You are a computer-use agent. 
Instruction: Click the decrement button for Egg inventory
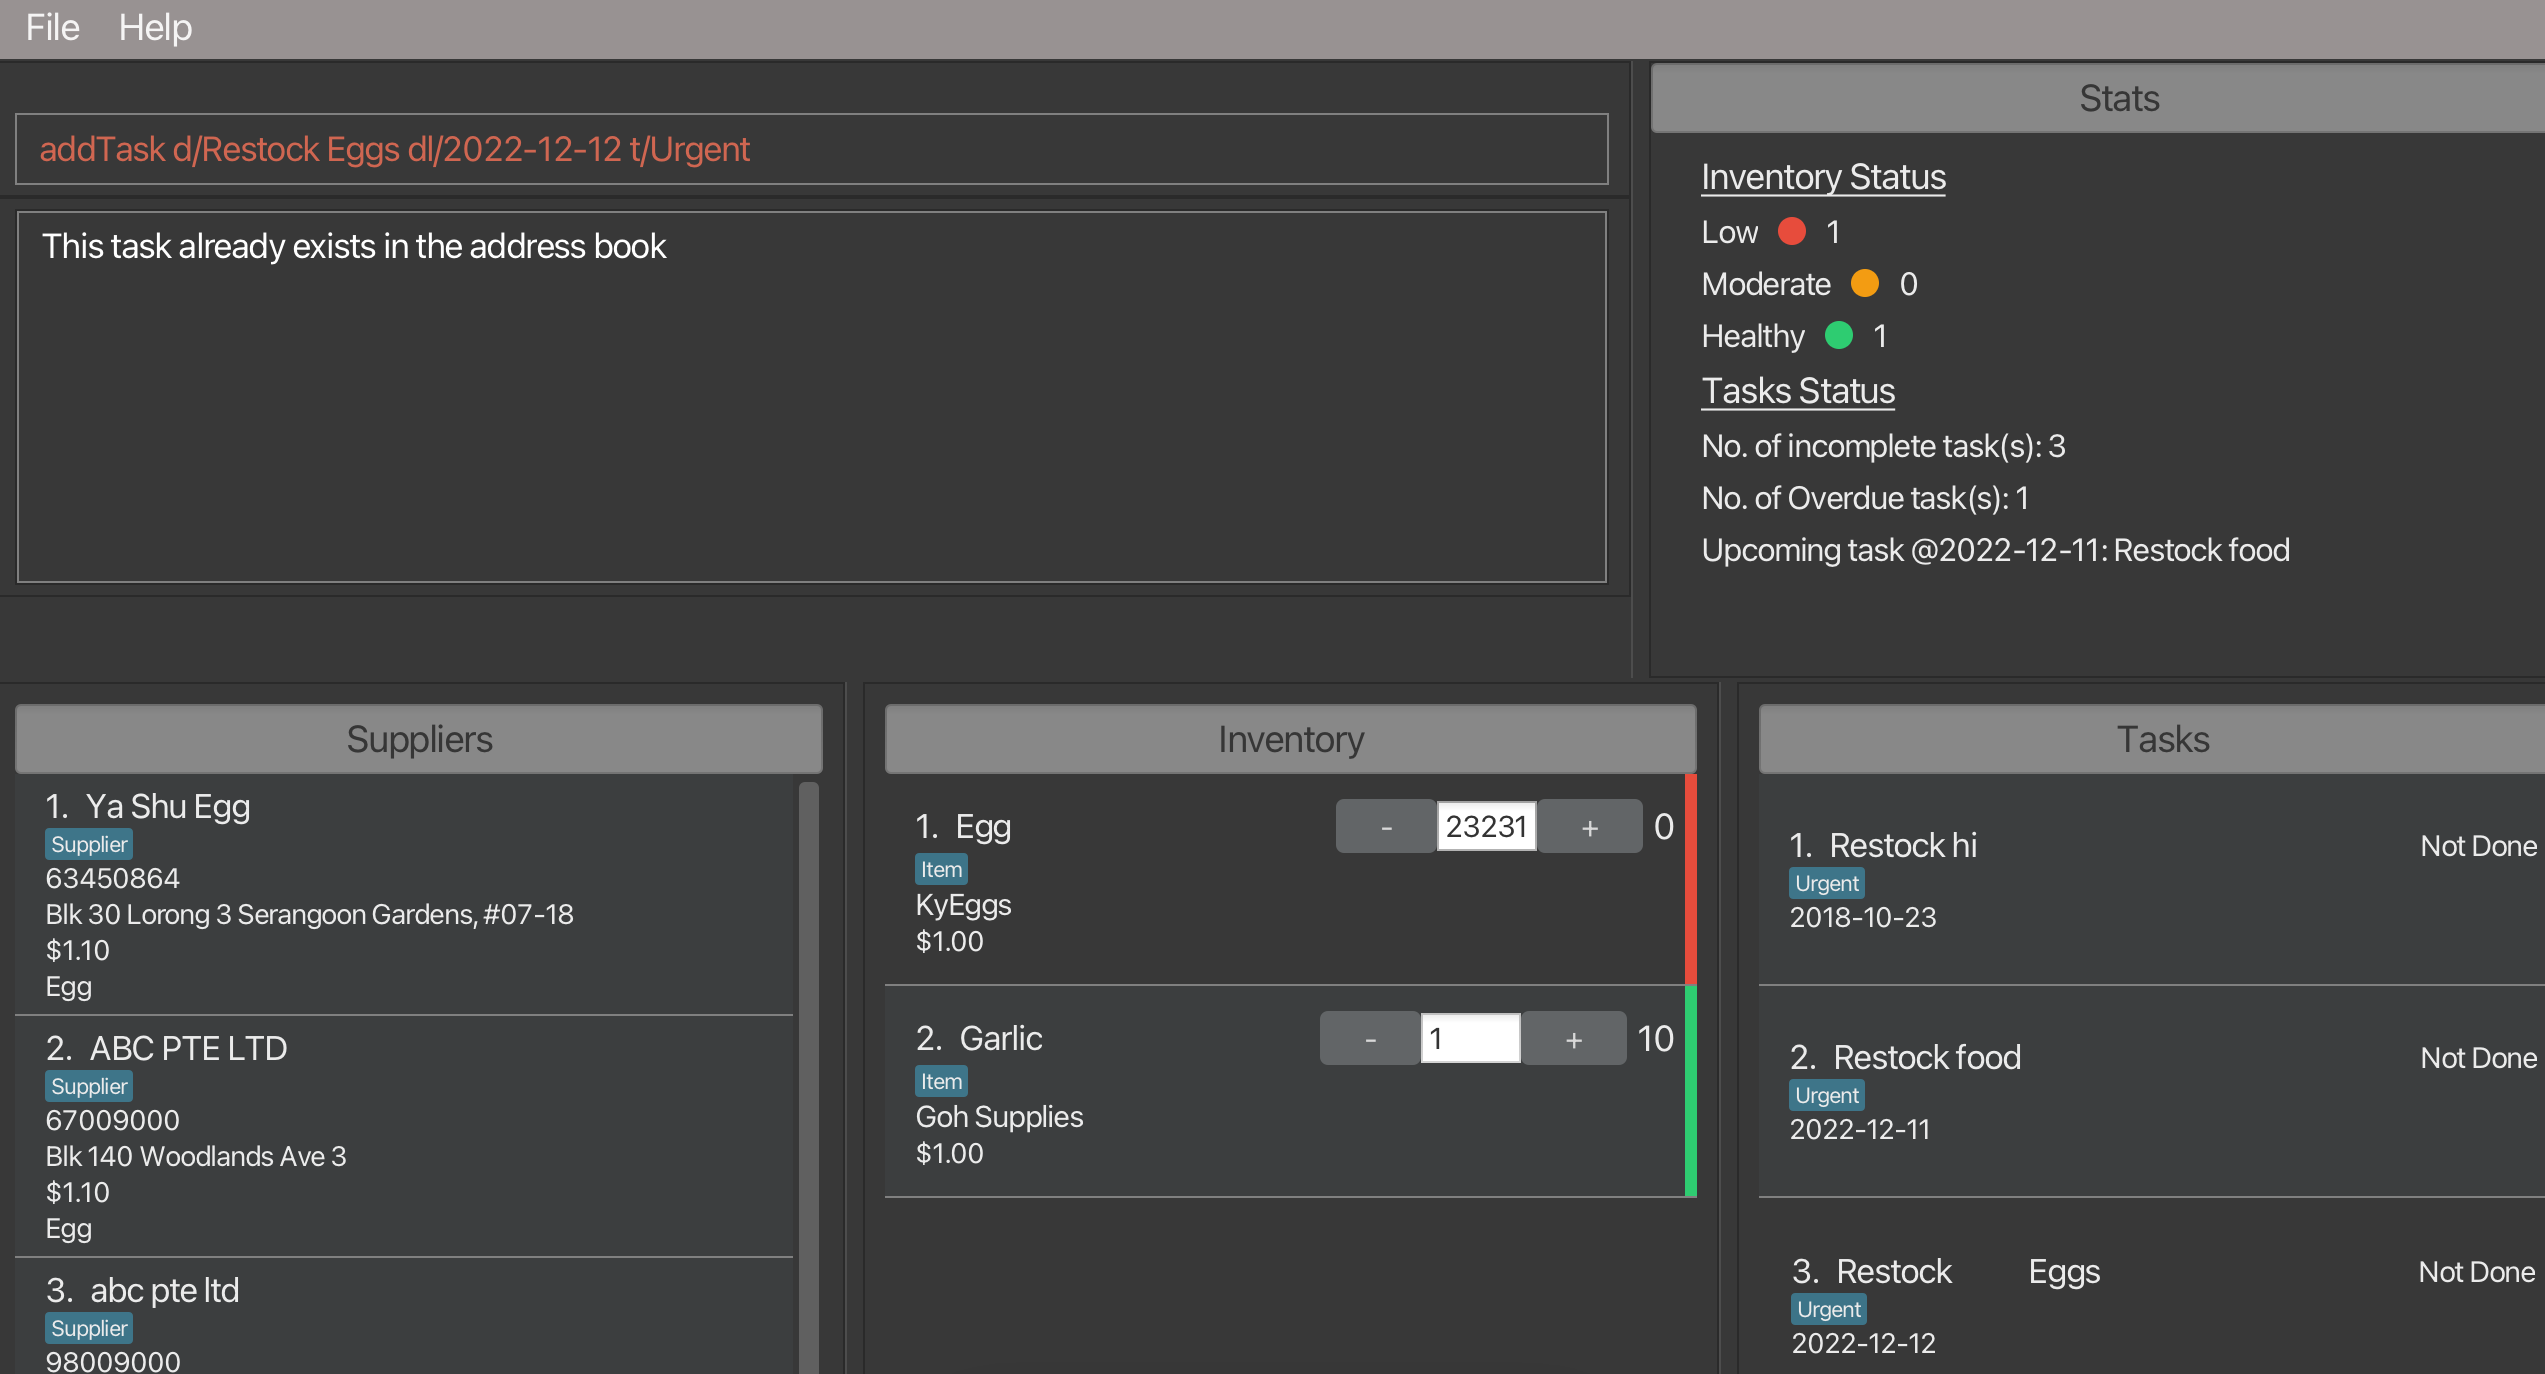[1382, 826]
